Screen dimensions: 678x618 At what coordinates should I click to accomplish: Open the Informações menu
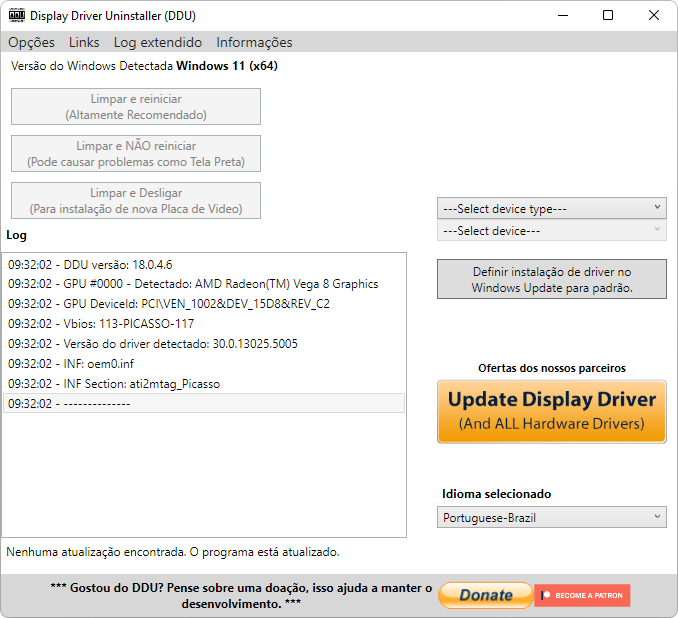(254, 42)
